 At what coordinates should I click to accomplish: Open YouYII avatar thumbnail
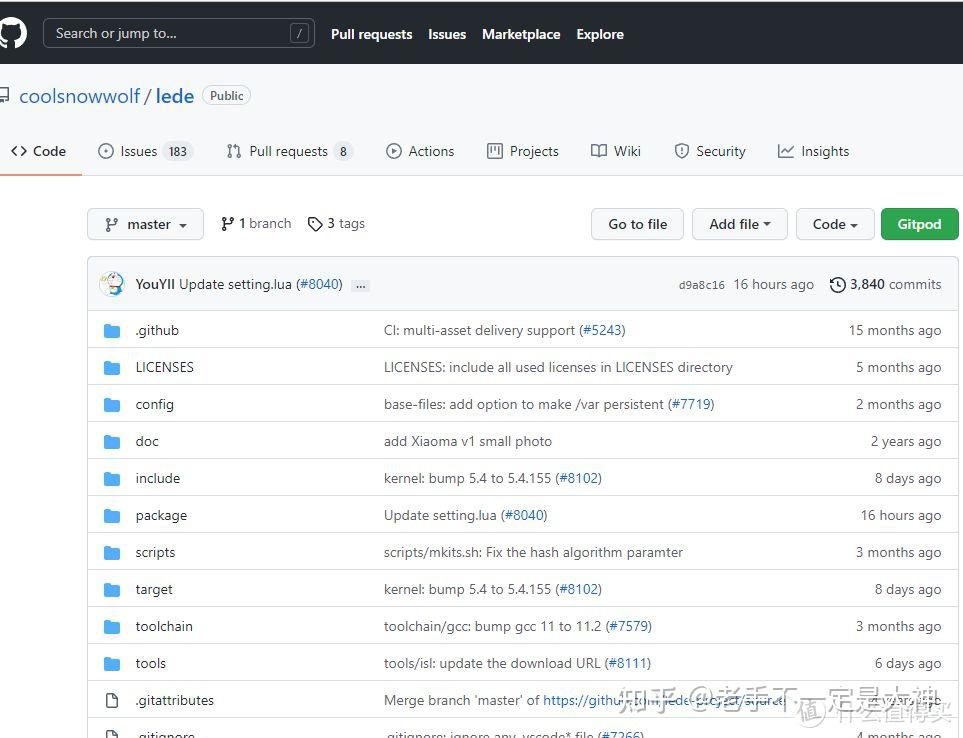[112, 284]
